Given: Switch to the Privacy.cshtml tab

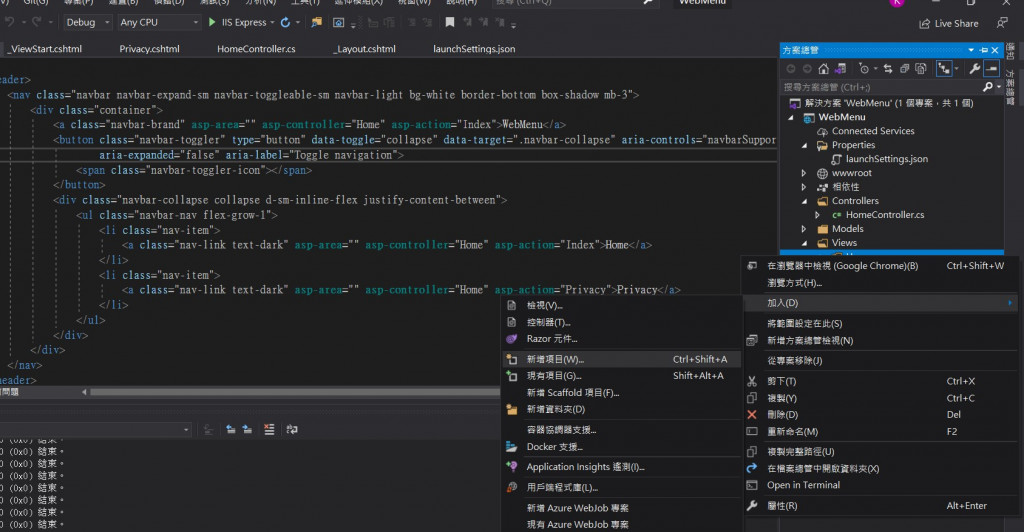Looking at the screenshot, I should tap(149, 49).
